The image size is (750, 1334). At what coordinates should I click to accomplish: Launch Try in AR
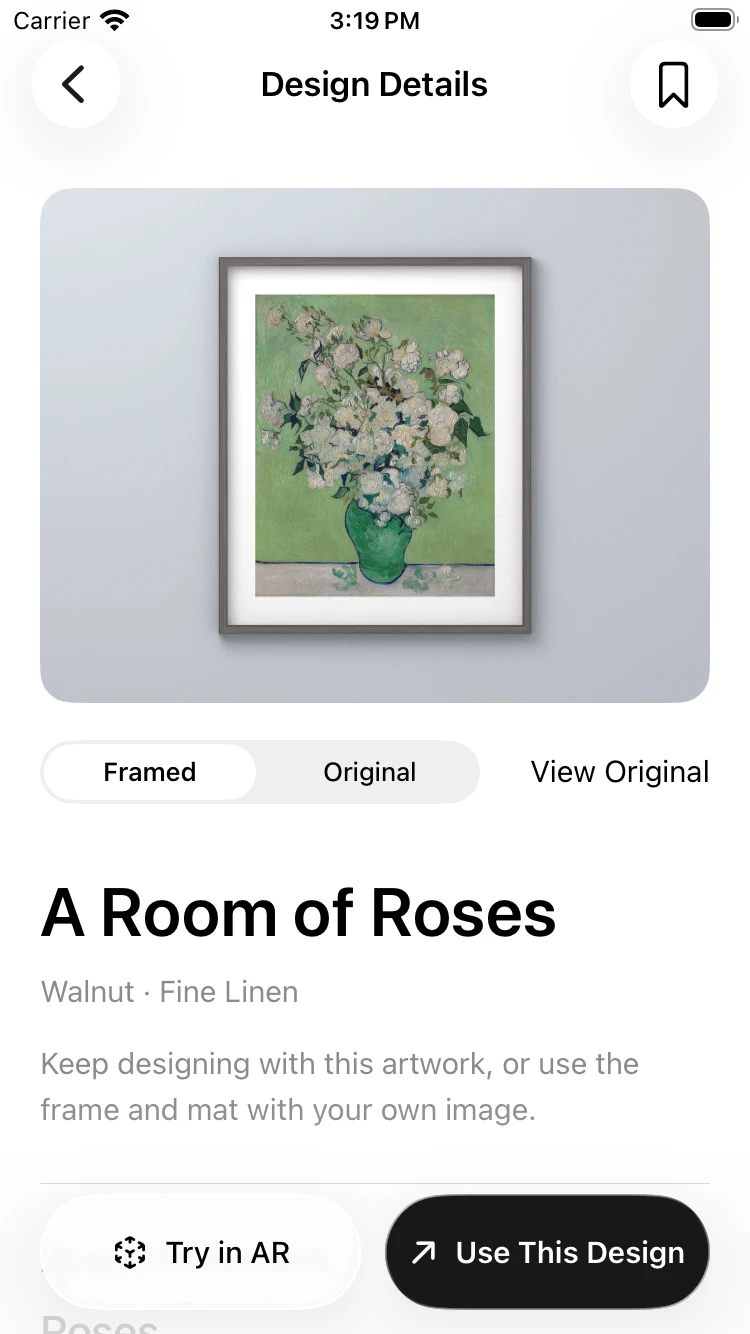tap(200, 1252)
